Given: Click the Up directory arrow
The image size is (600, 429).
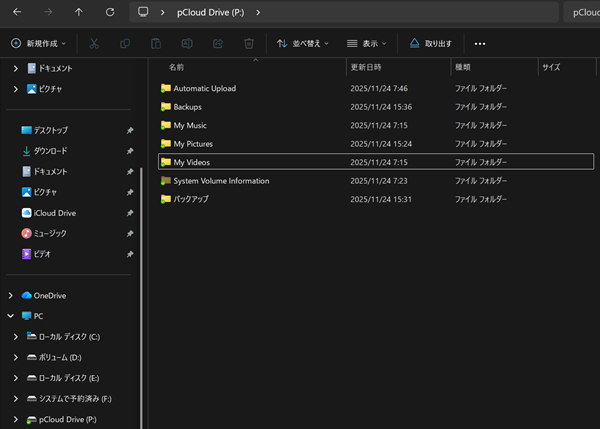Looking at the screenshot, I should 80,13.
